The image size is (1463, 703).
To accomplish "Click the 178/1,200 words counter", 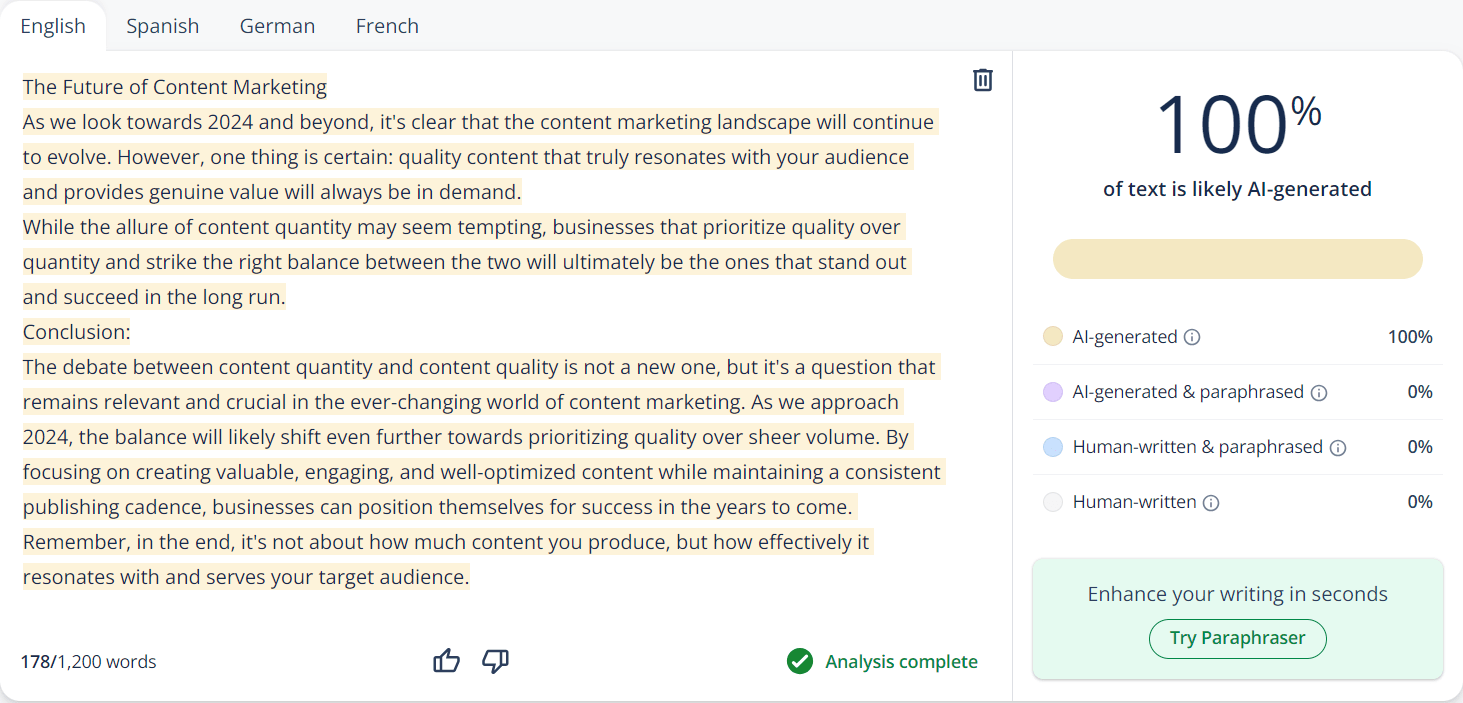I will (x=89, y=662).
